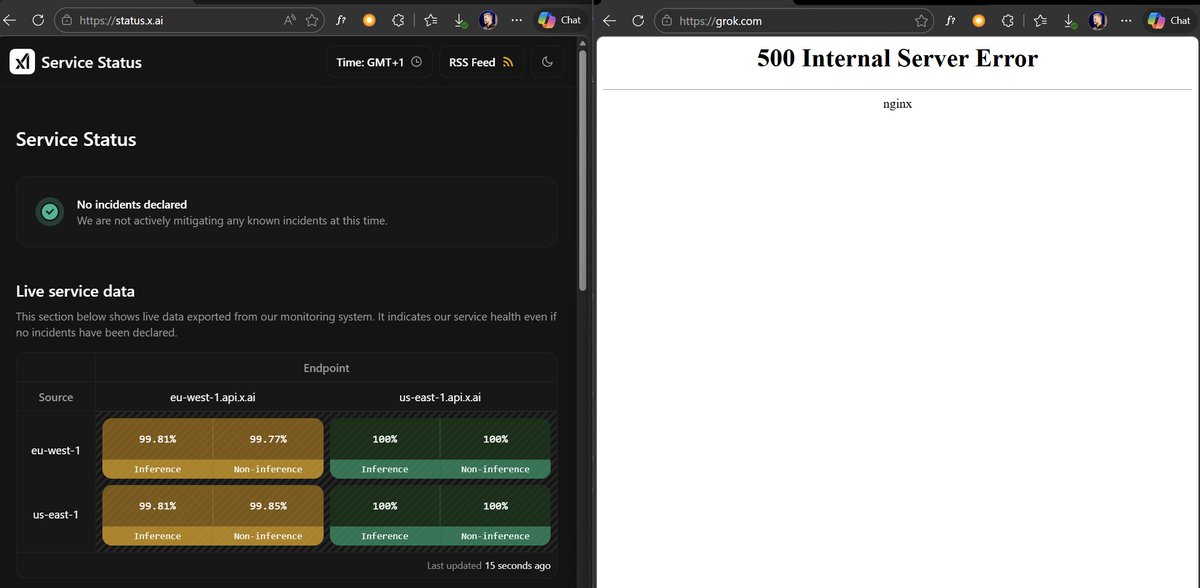Open Favorites list in grok.com window
Image resolution: width=1200 pixels, height=588 pixels.
[1040, 20]
